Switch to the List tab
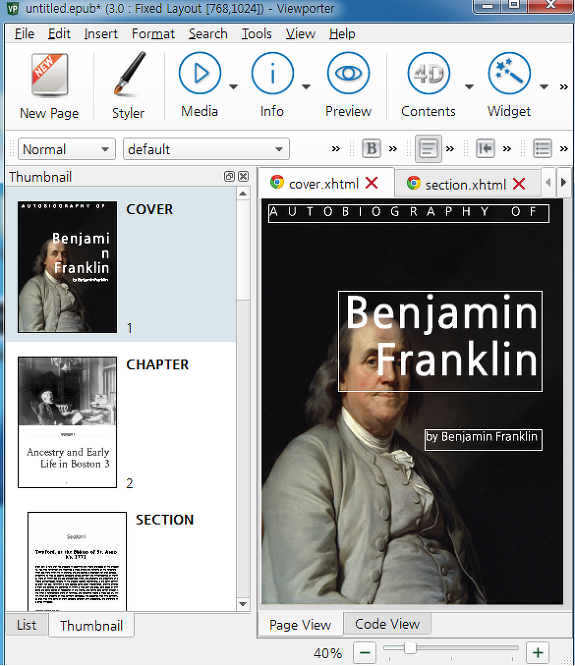 point(27,625)
